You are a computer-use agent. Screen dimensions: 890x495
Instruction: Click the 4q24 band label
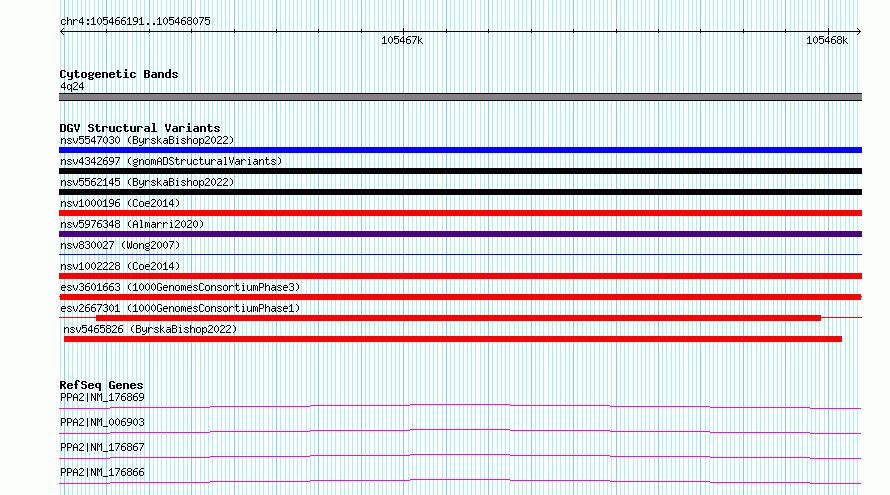pos(72,86)
